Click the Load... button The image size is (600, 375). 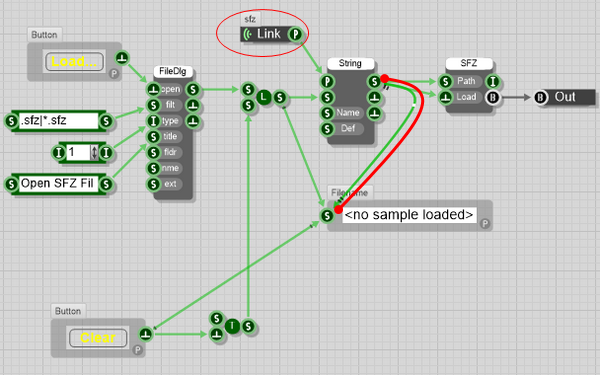pos(74,62)
